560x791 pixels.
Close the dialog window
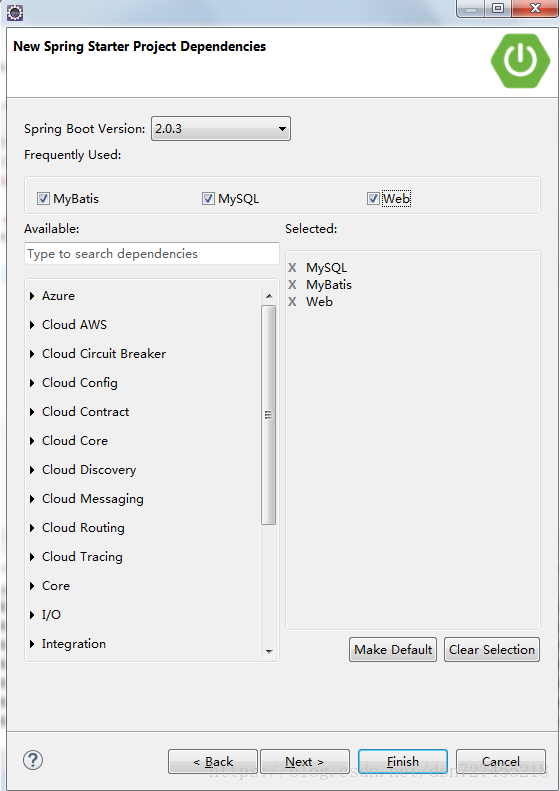pyautogui.click(x=535, y=8)
